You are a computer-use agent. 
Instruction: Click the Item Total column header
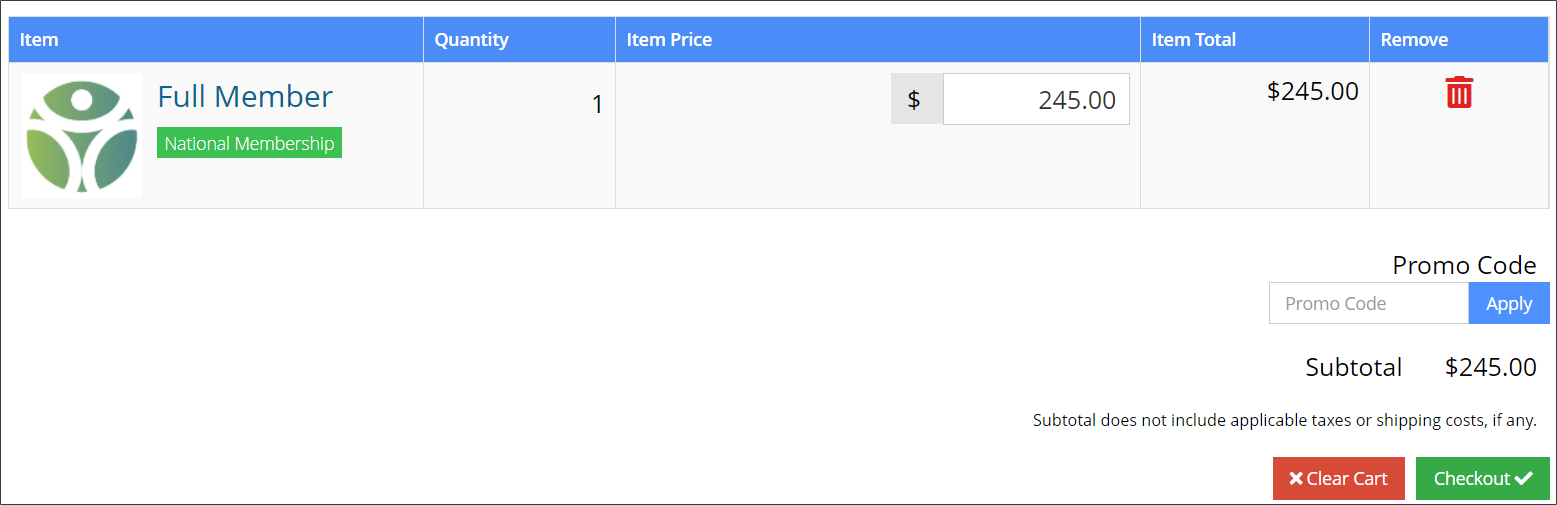(1193, 40)
